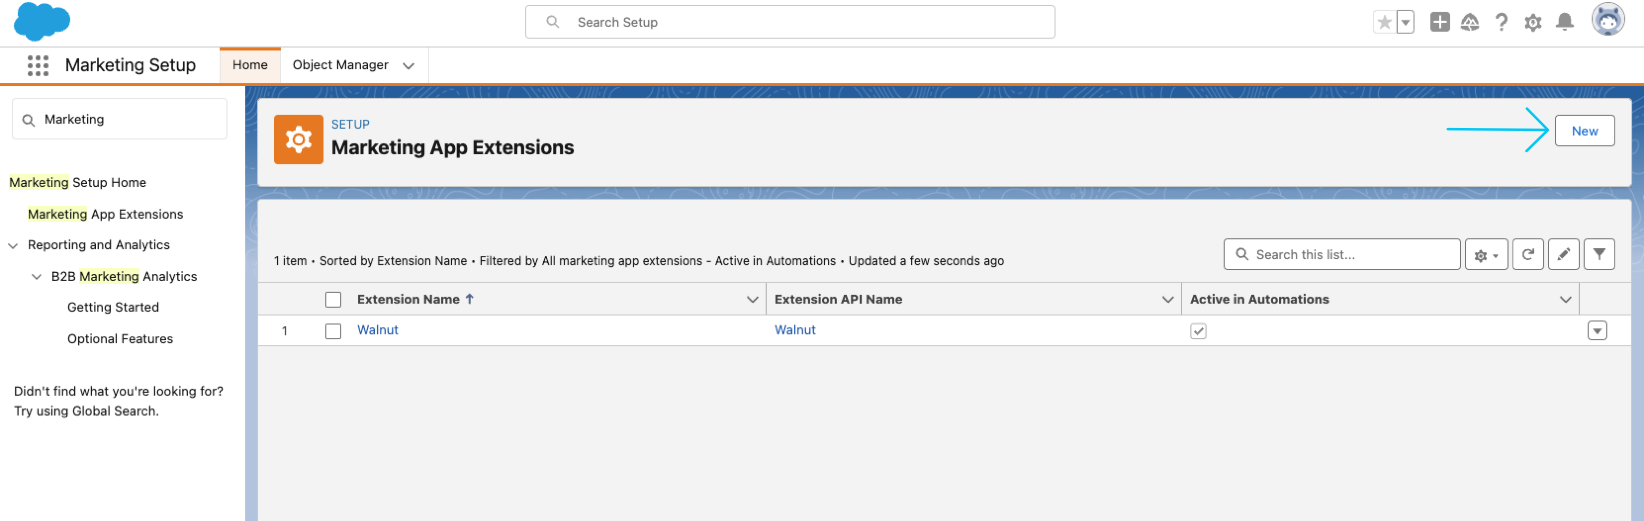Open Extension Name column menu chevron
1644x521 pixels.
point(753,300)
